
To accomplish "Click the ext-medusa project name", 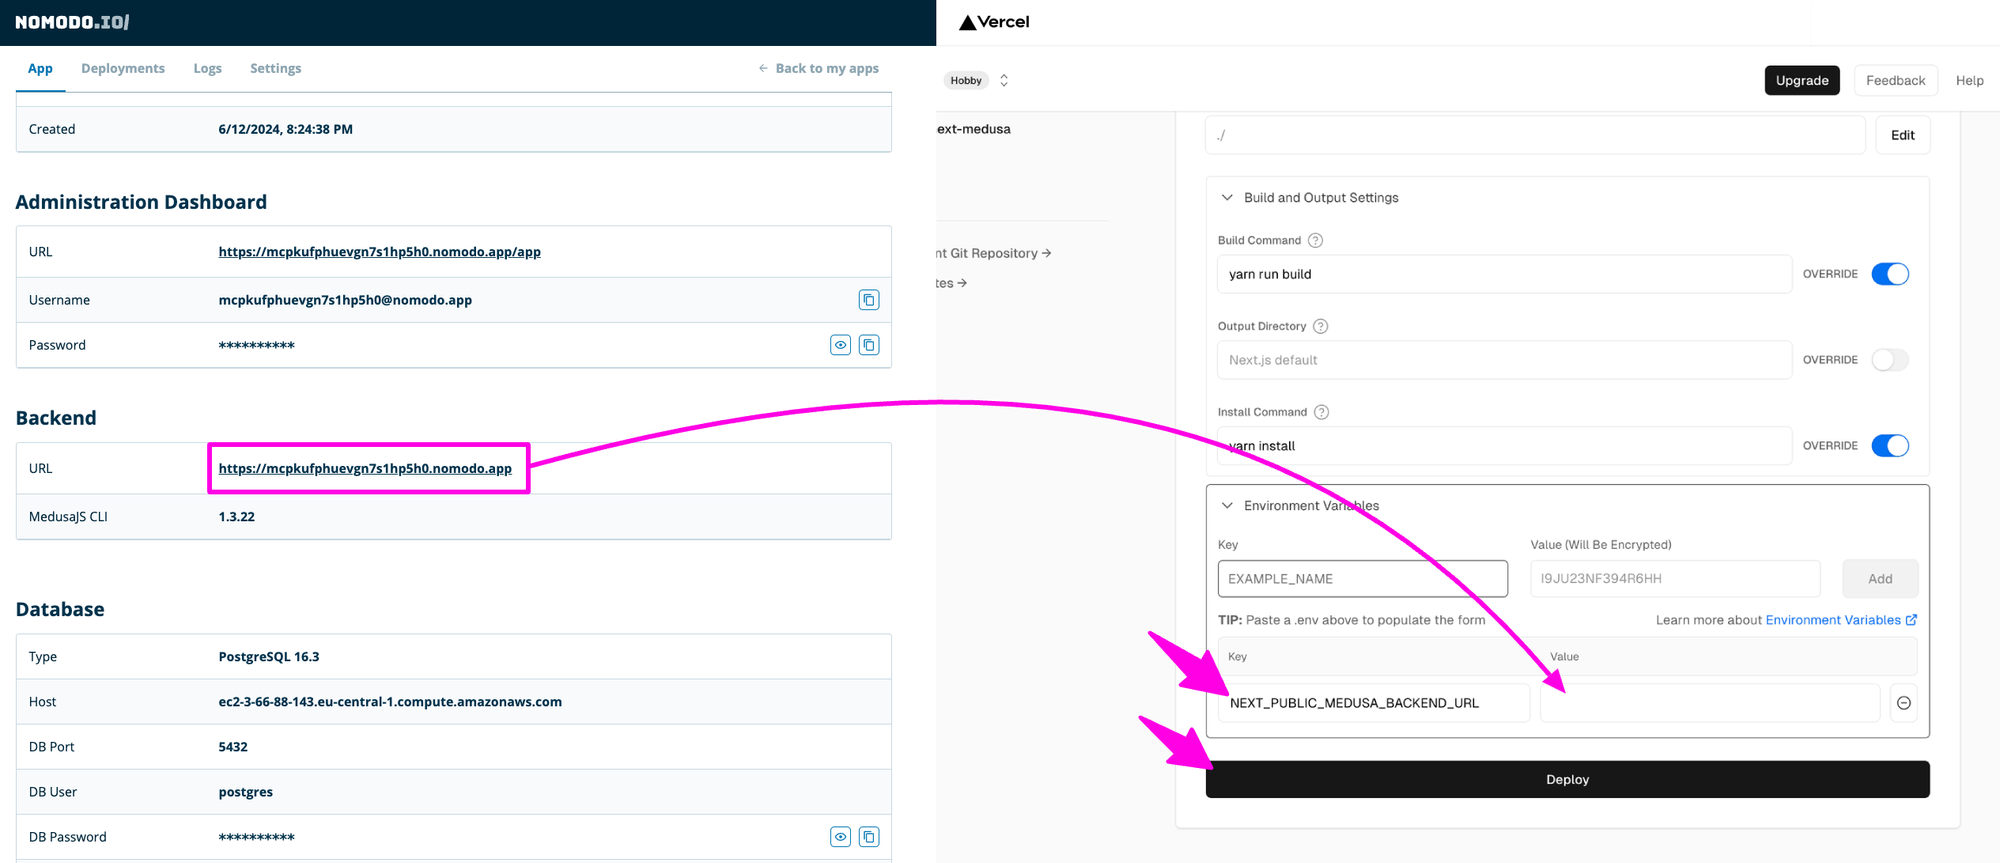I will [974, 129].
